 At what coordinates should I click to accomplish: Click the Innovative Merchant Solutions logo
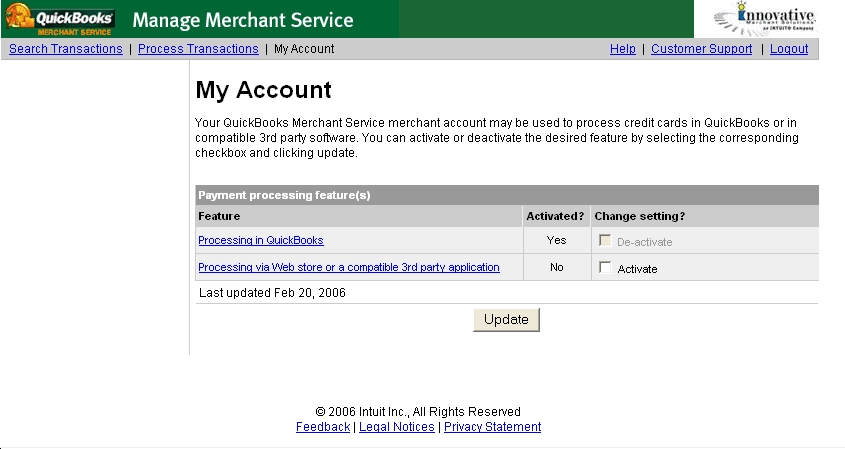click(x=765, y=19)
